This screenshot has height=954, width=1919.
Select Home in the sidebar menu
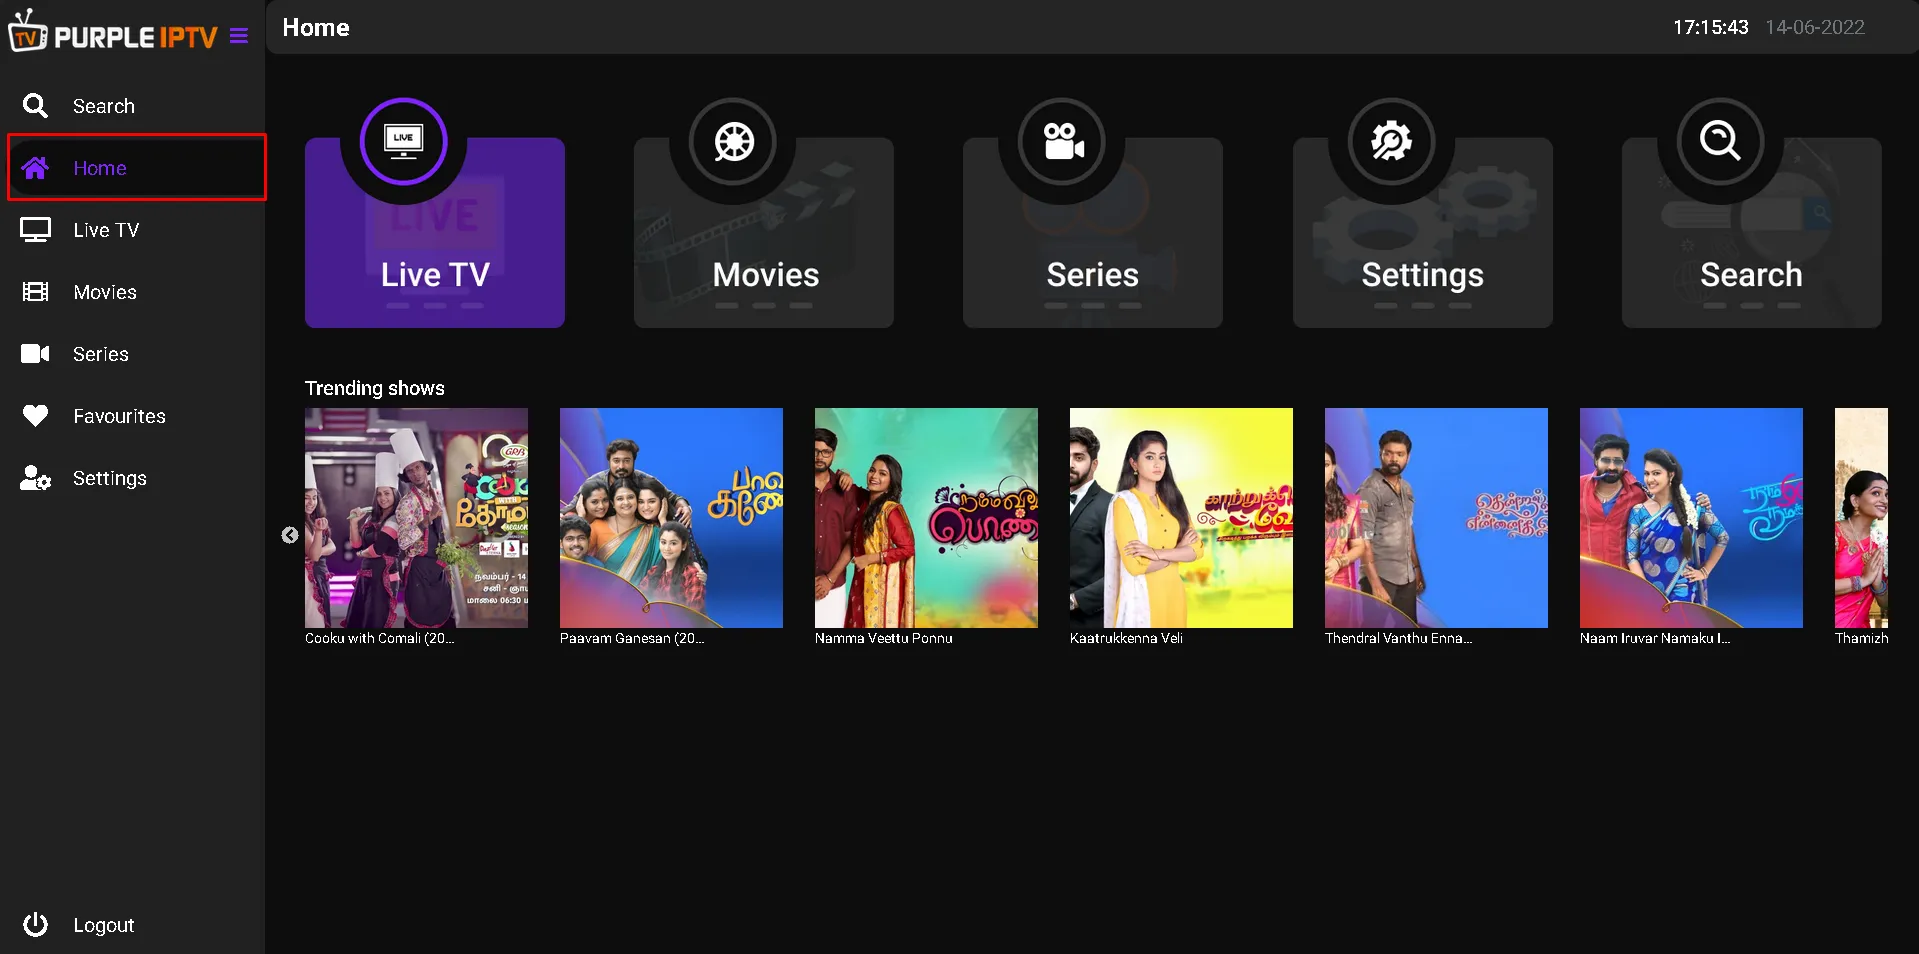click(x=100, y=168)
